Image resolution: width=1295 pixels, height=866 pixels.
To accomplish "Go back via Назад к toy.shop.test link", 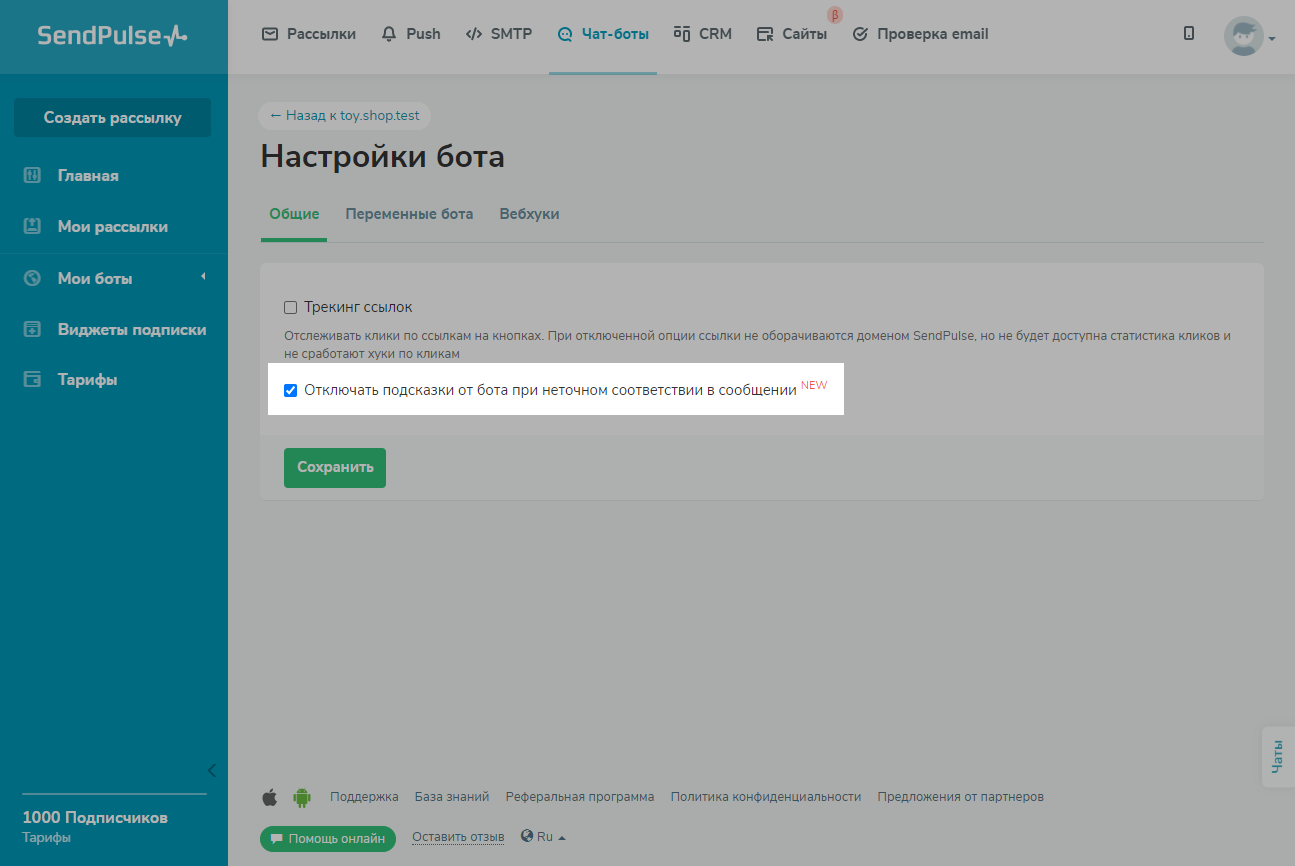I will tap(344, 116).
